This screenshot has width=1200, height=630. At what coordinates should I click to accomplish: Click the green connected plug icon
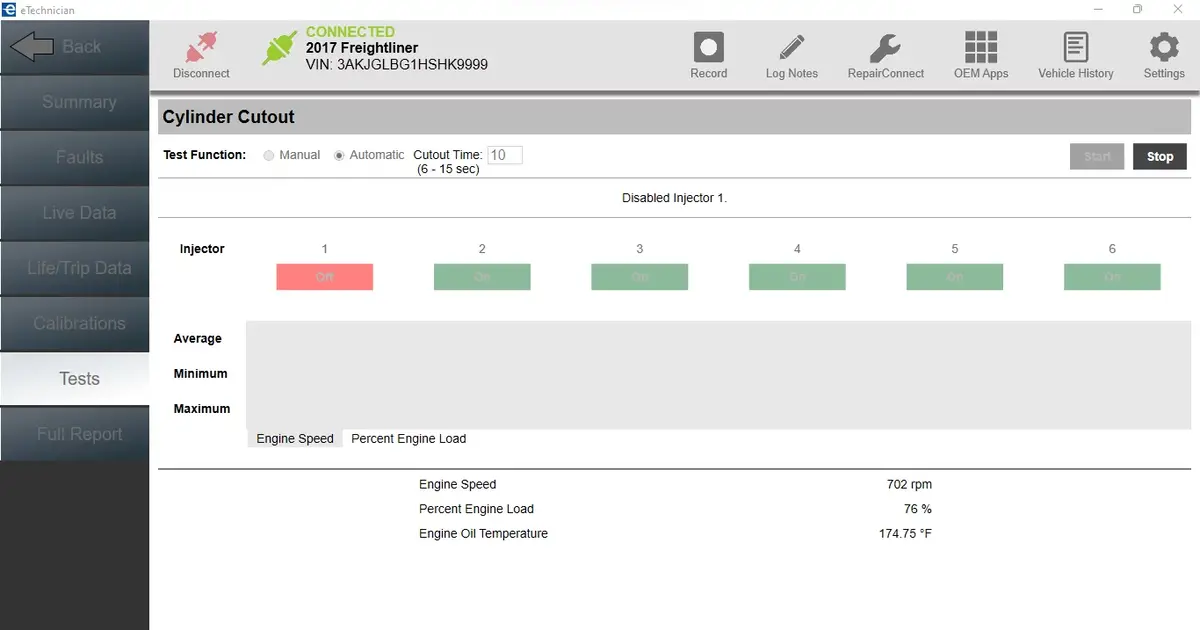(x=280, y=46)
